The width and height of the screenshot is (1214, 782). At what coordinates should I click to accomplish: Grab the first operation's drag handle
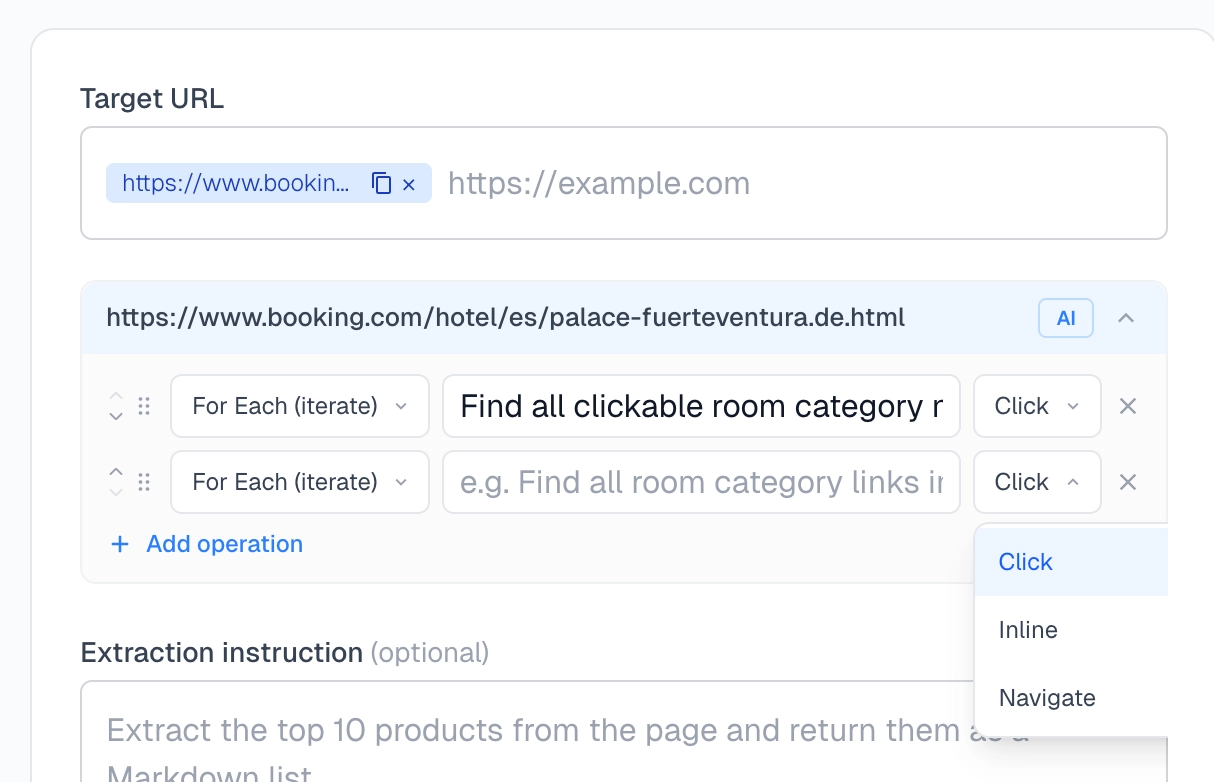[x=144, y=406]
